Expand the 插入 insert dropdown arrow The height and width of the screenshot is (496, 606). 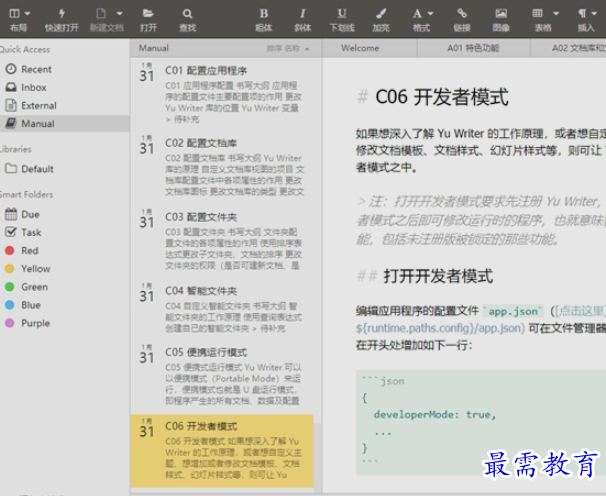[x=594, y=14]
